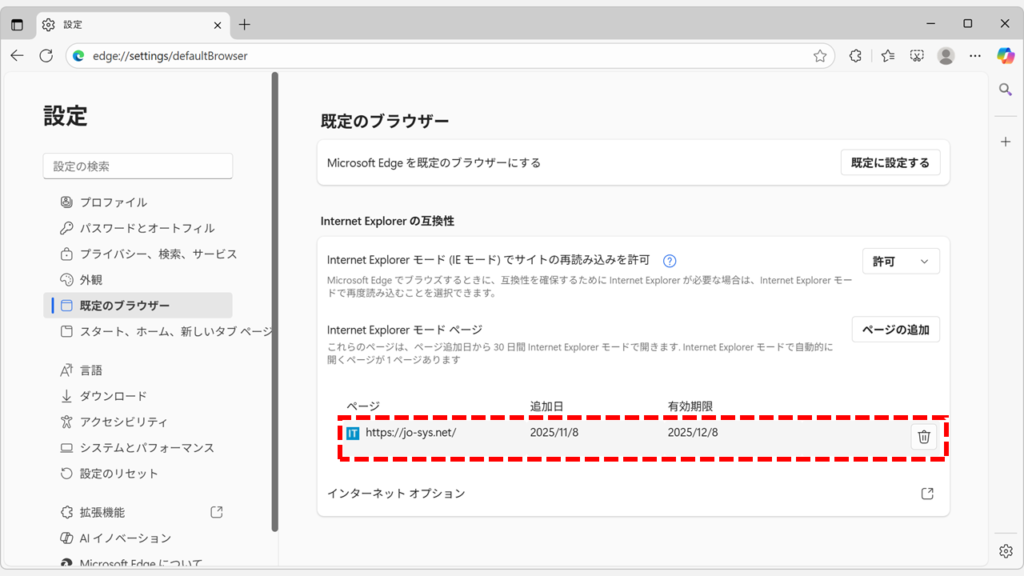This screenshot has width=1024, height=576.
Task: Add current page to favorites with the star
Action: pyautogui.click(x=820, y=56)
